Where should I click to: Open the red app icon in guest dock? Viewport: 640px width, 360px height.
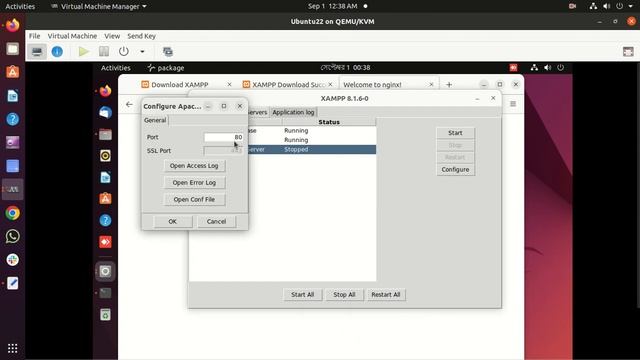point(105,242)
